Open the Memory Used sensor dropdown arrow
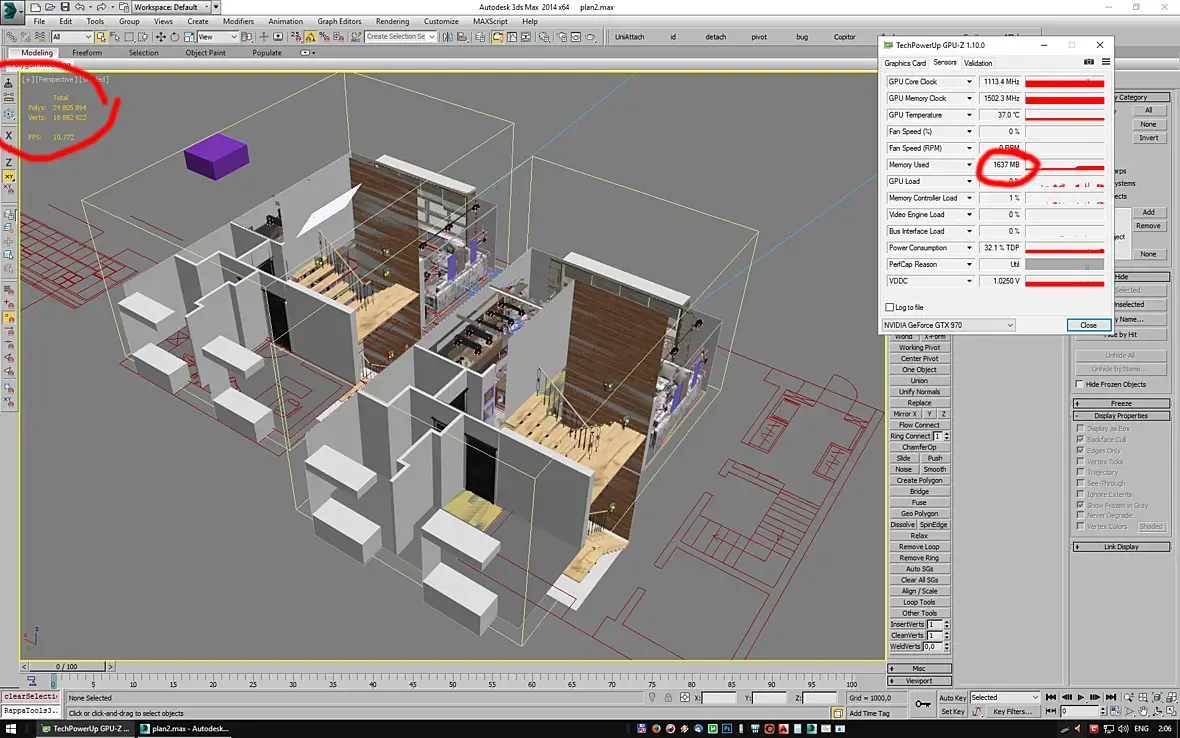1180x738 pixels. (x=969, y=165)
